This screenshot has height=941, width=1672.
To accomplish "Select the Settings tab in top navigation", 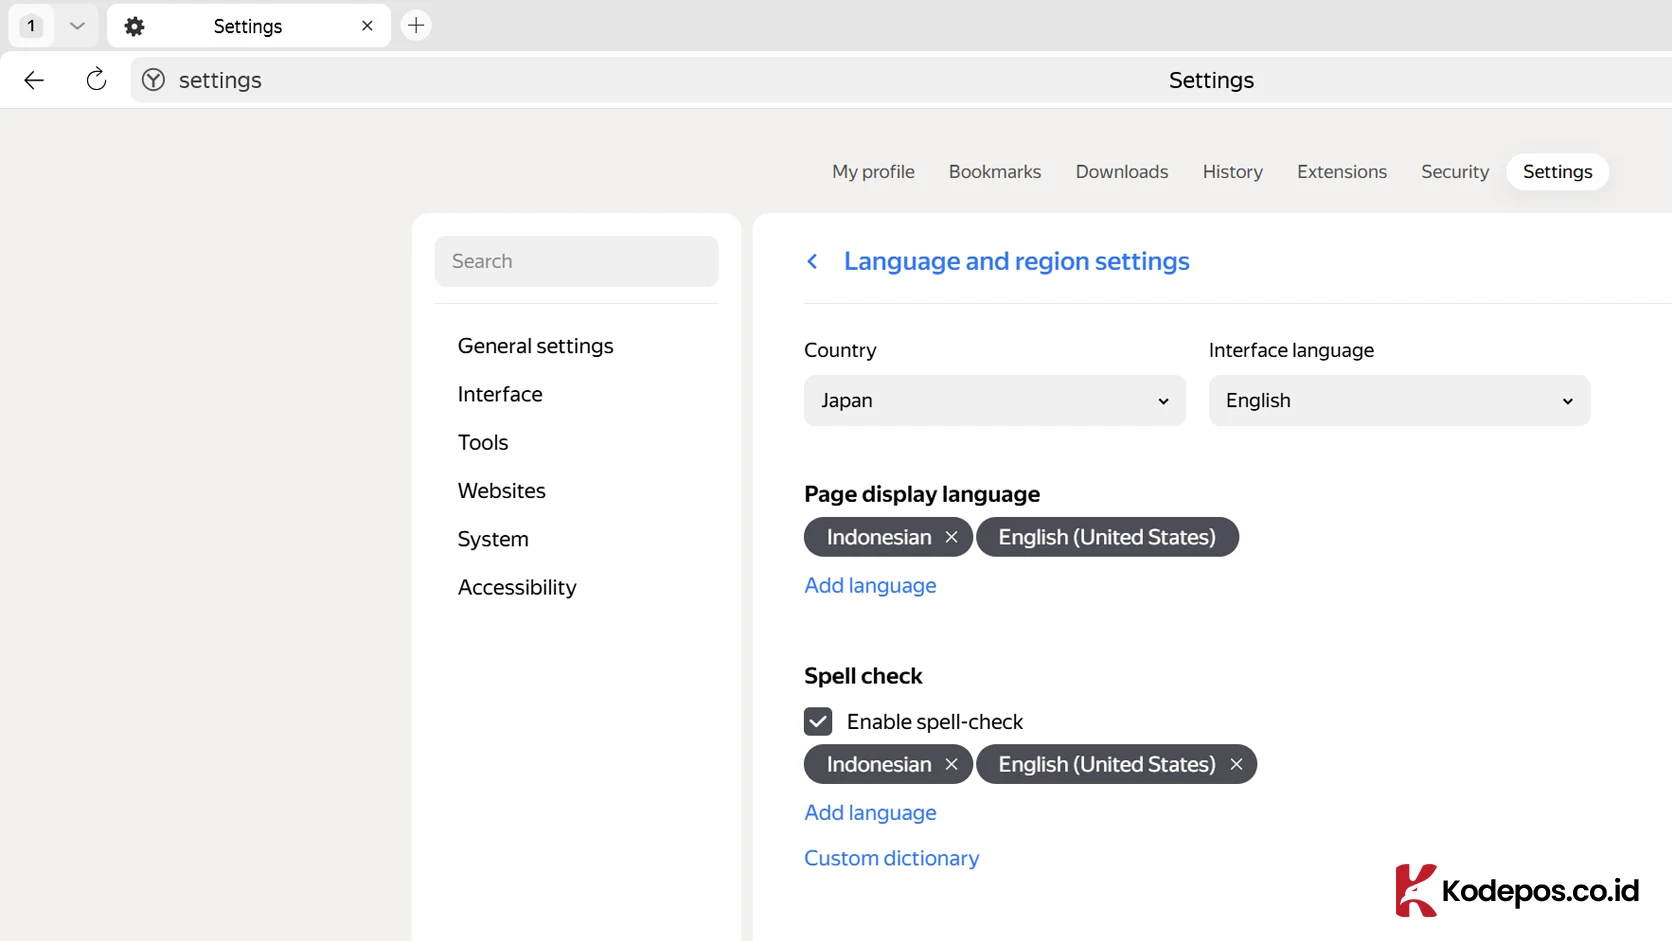I will (1557, 171).
